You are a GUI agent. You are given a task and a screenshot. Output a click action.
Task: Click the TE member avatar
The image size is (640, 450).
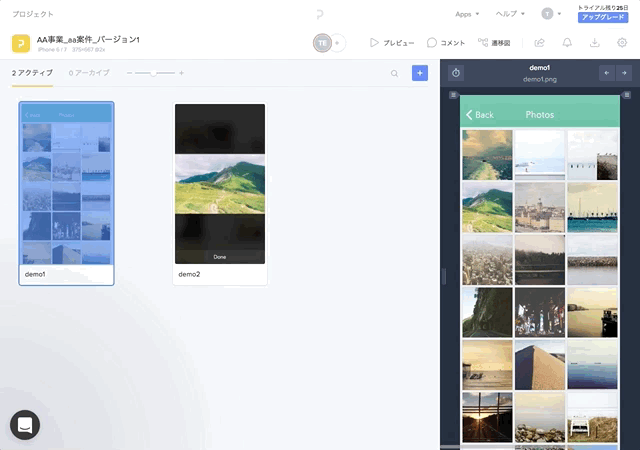pos(322,43)
